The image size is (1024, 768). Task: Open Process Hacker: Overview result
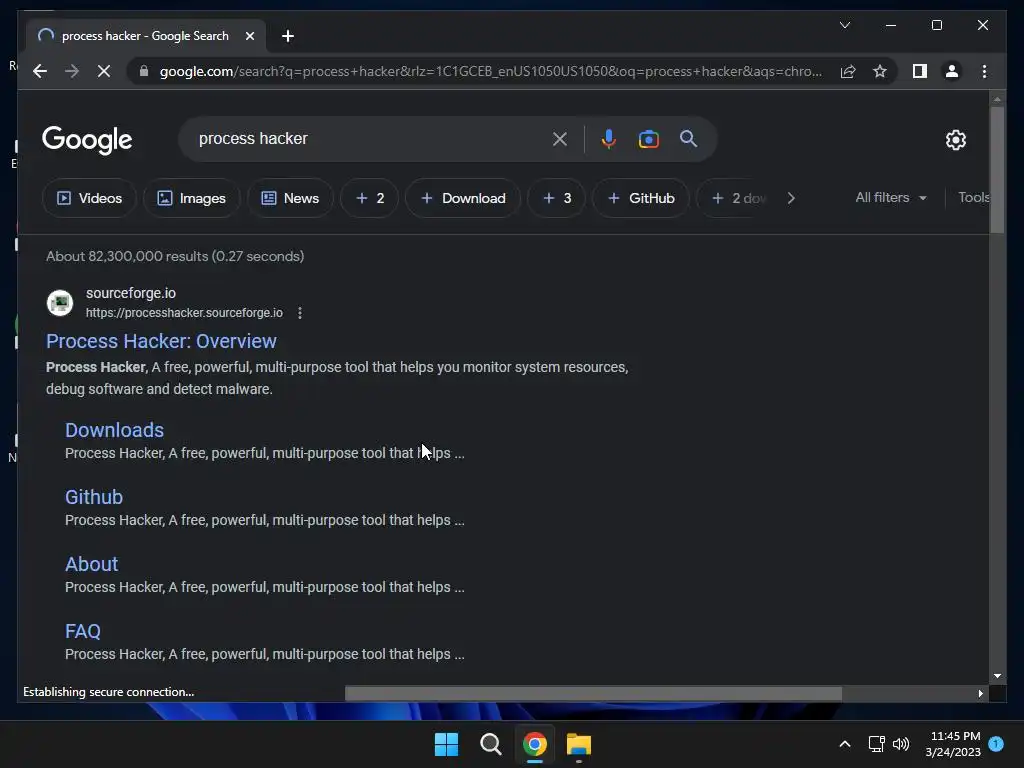coord(161,341)
